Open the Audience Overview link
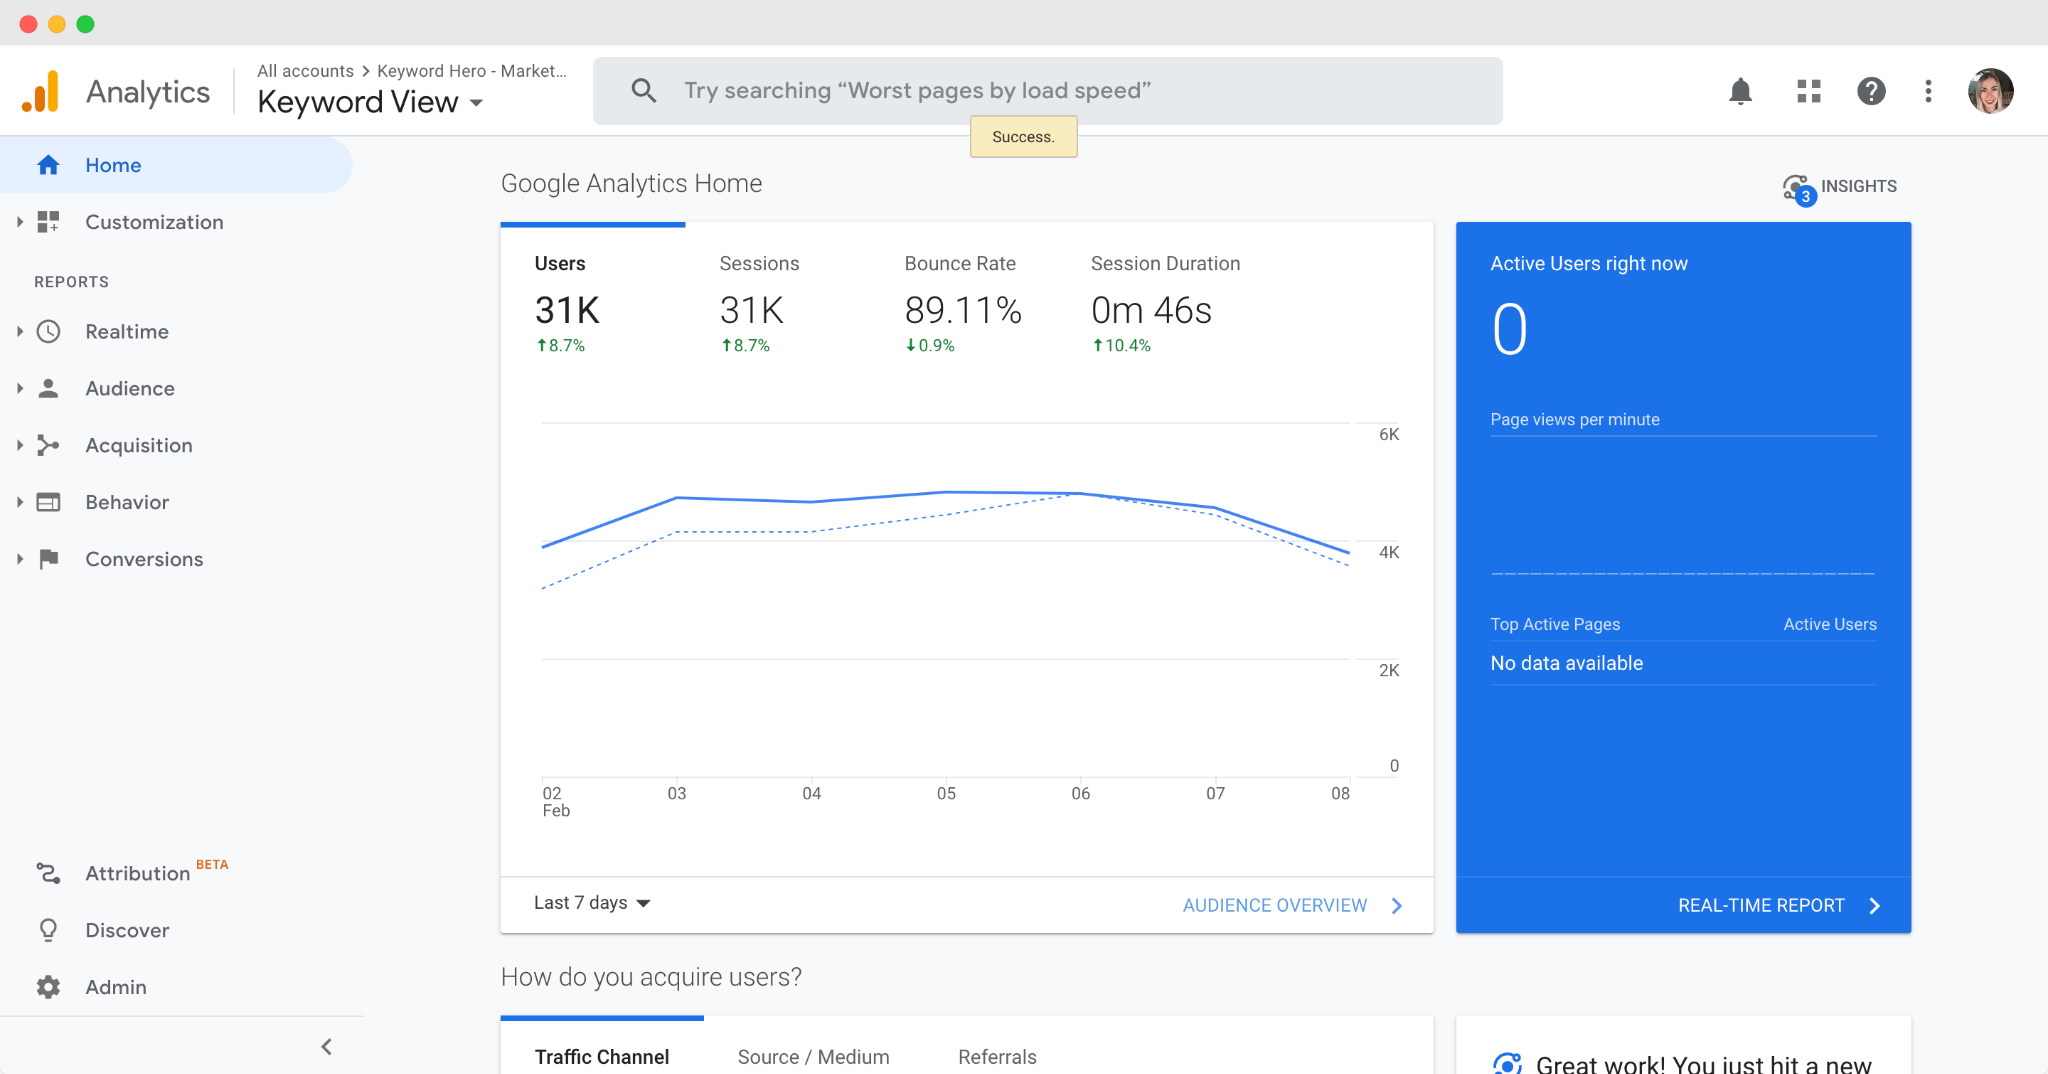 point(1275,905)
